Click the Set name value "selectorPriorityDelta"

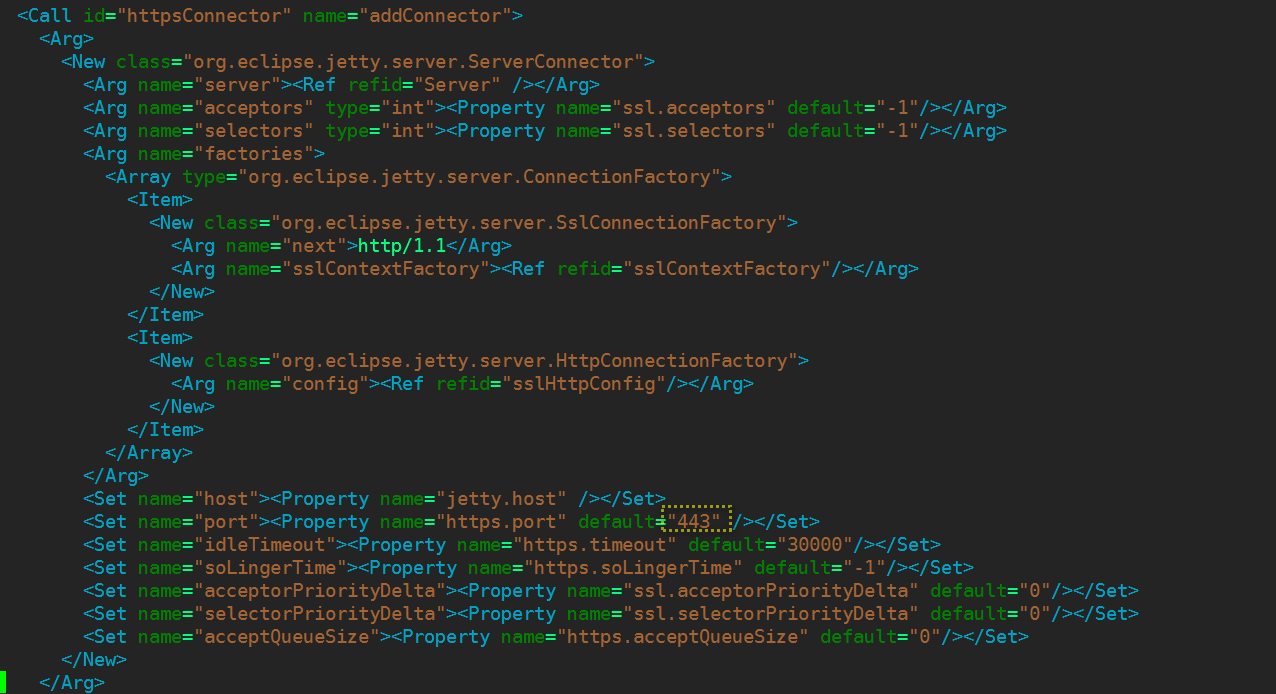click(x=319, y=614)
